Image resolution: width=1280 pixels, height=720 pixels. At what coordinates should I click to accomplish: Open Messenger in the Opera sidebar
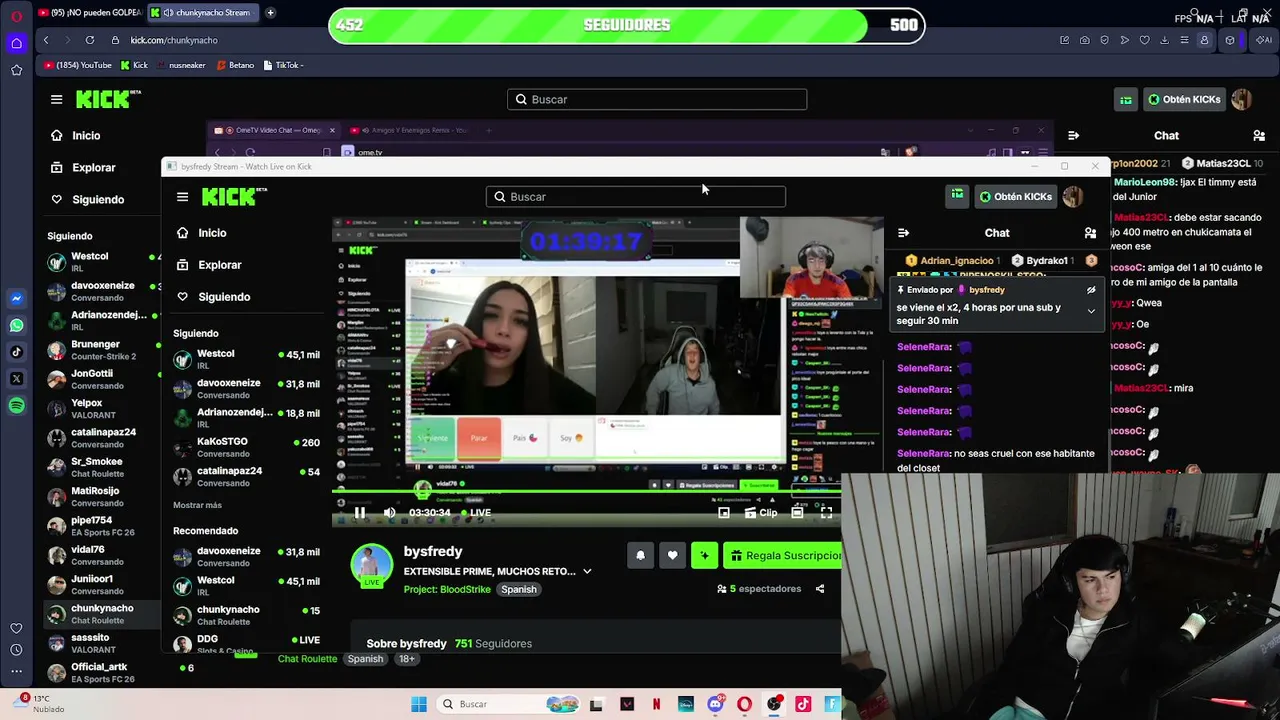pyautogui.click(x=16, y=298)
